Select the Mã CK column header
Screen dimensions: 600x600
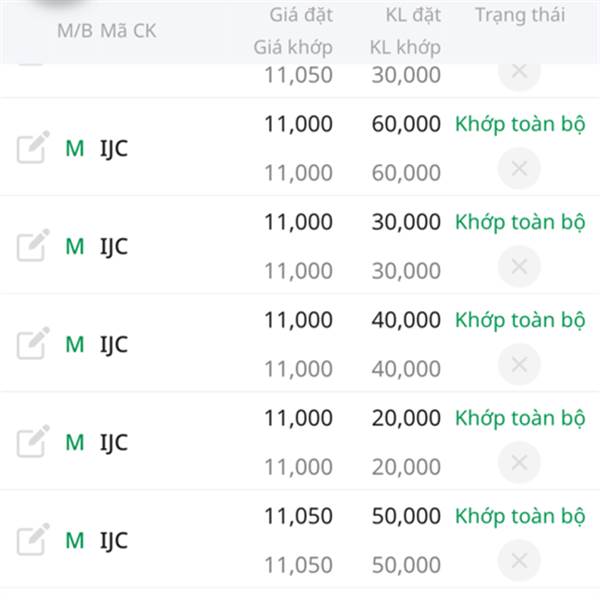coord(128,30)
